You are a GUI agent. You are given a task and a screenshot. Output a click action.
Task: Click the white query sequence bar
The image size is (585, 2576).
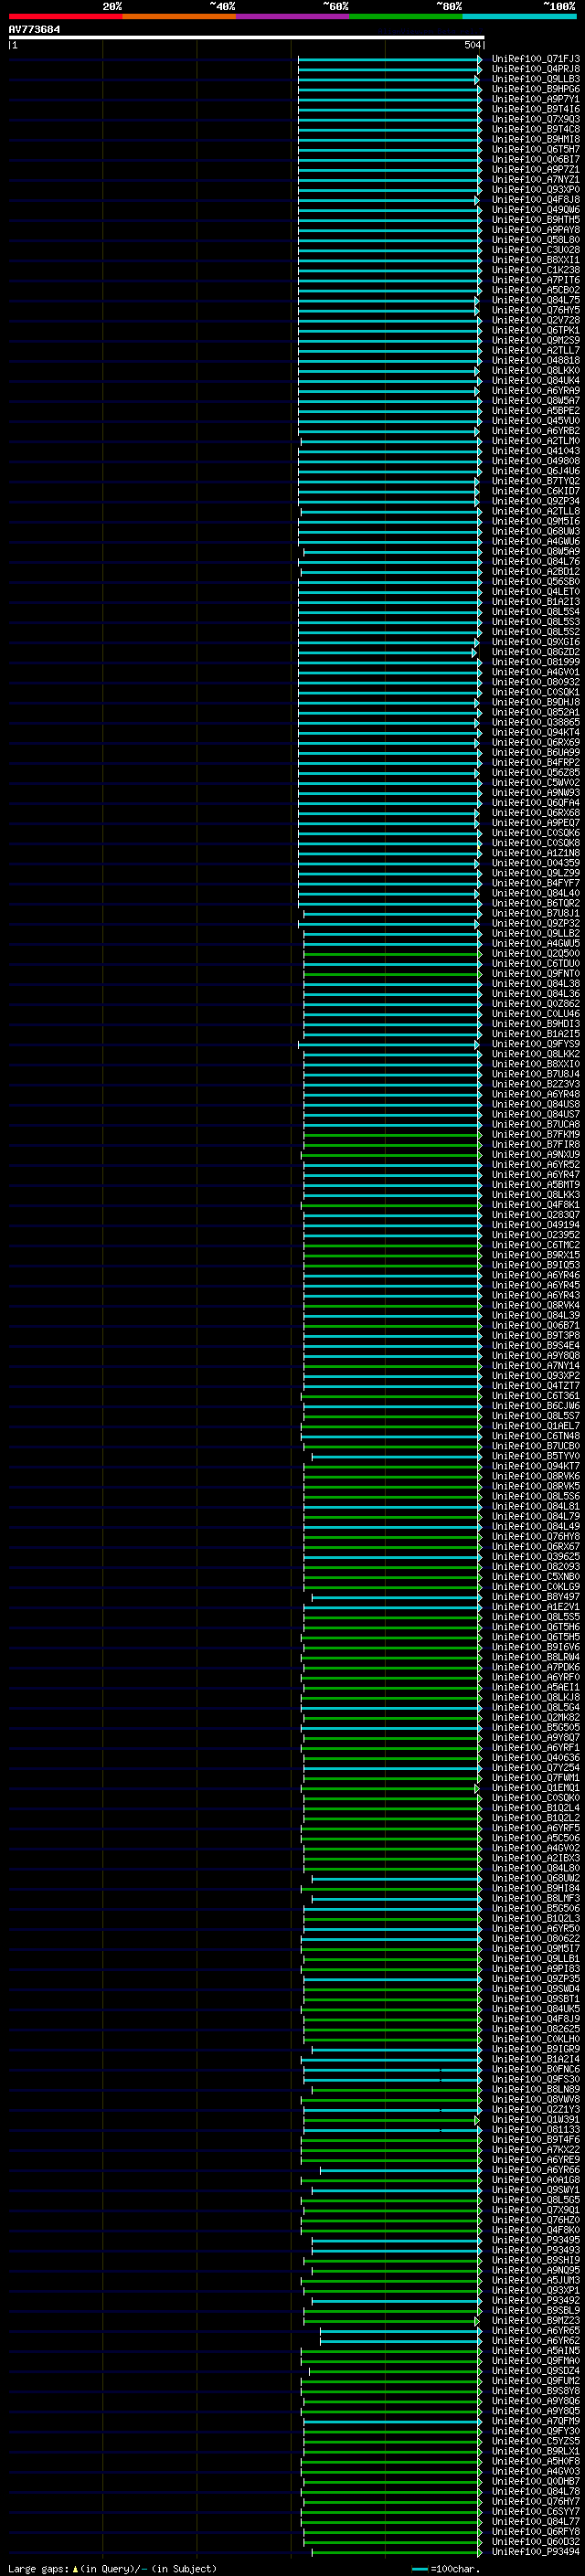coord(246,37)
